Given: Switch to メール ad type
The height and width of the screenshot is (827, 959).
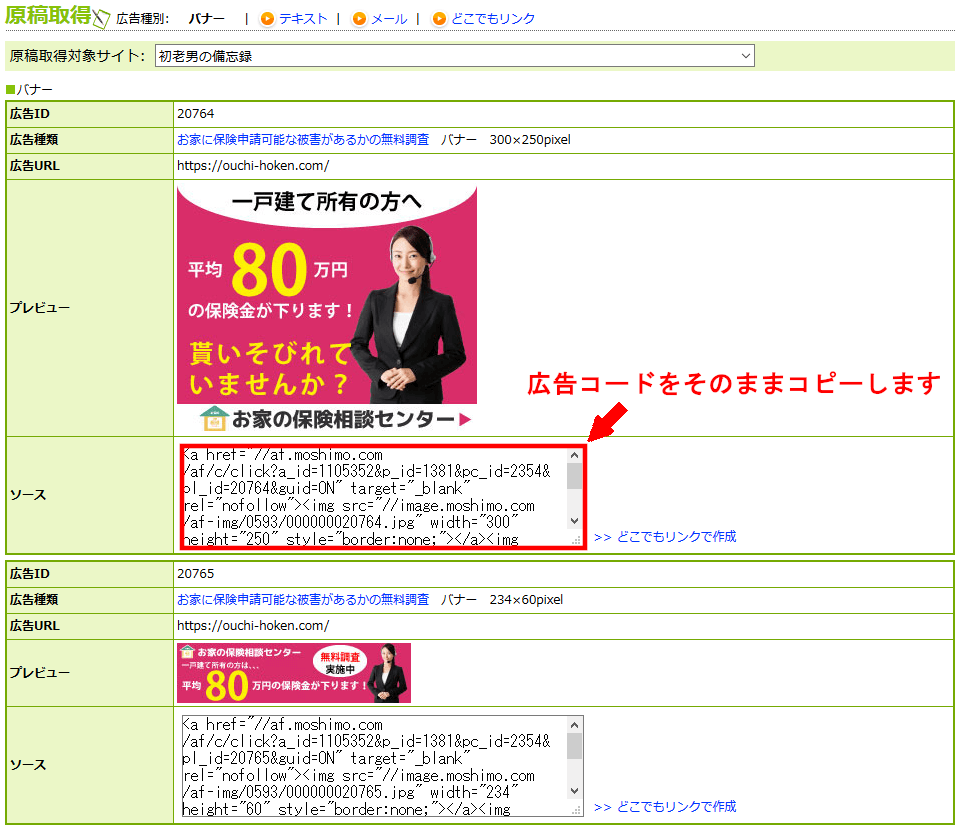Looking at the screenshot, I should tap(389, 19).
